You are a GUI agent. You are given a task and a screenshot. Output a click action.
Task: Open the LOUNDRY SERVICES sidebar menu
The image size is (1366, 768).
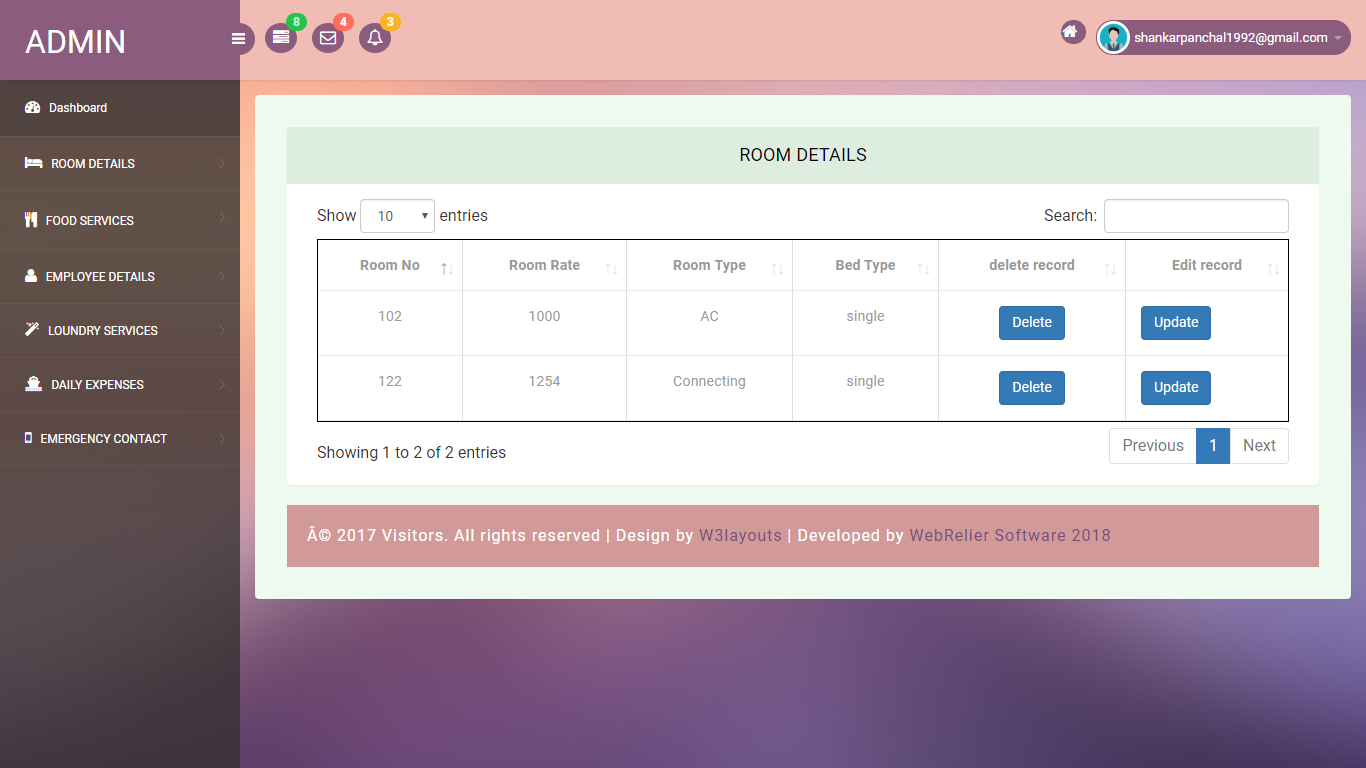[x=120, y=330]
